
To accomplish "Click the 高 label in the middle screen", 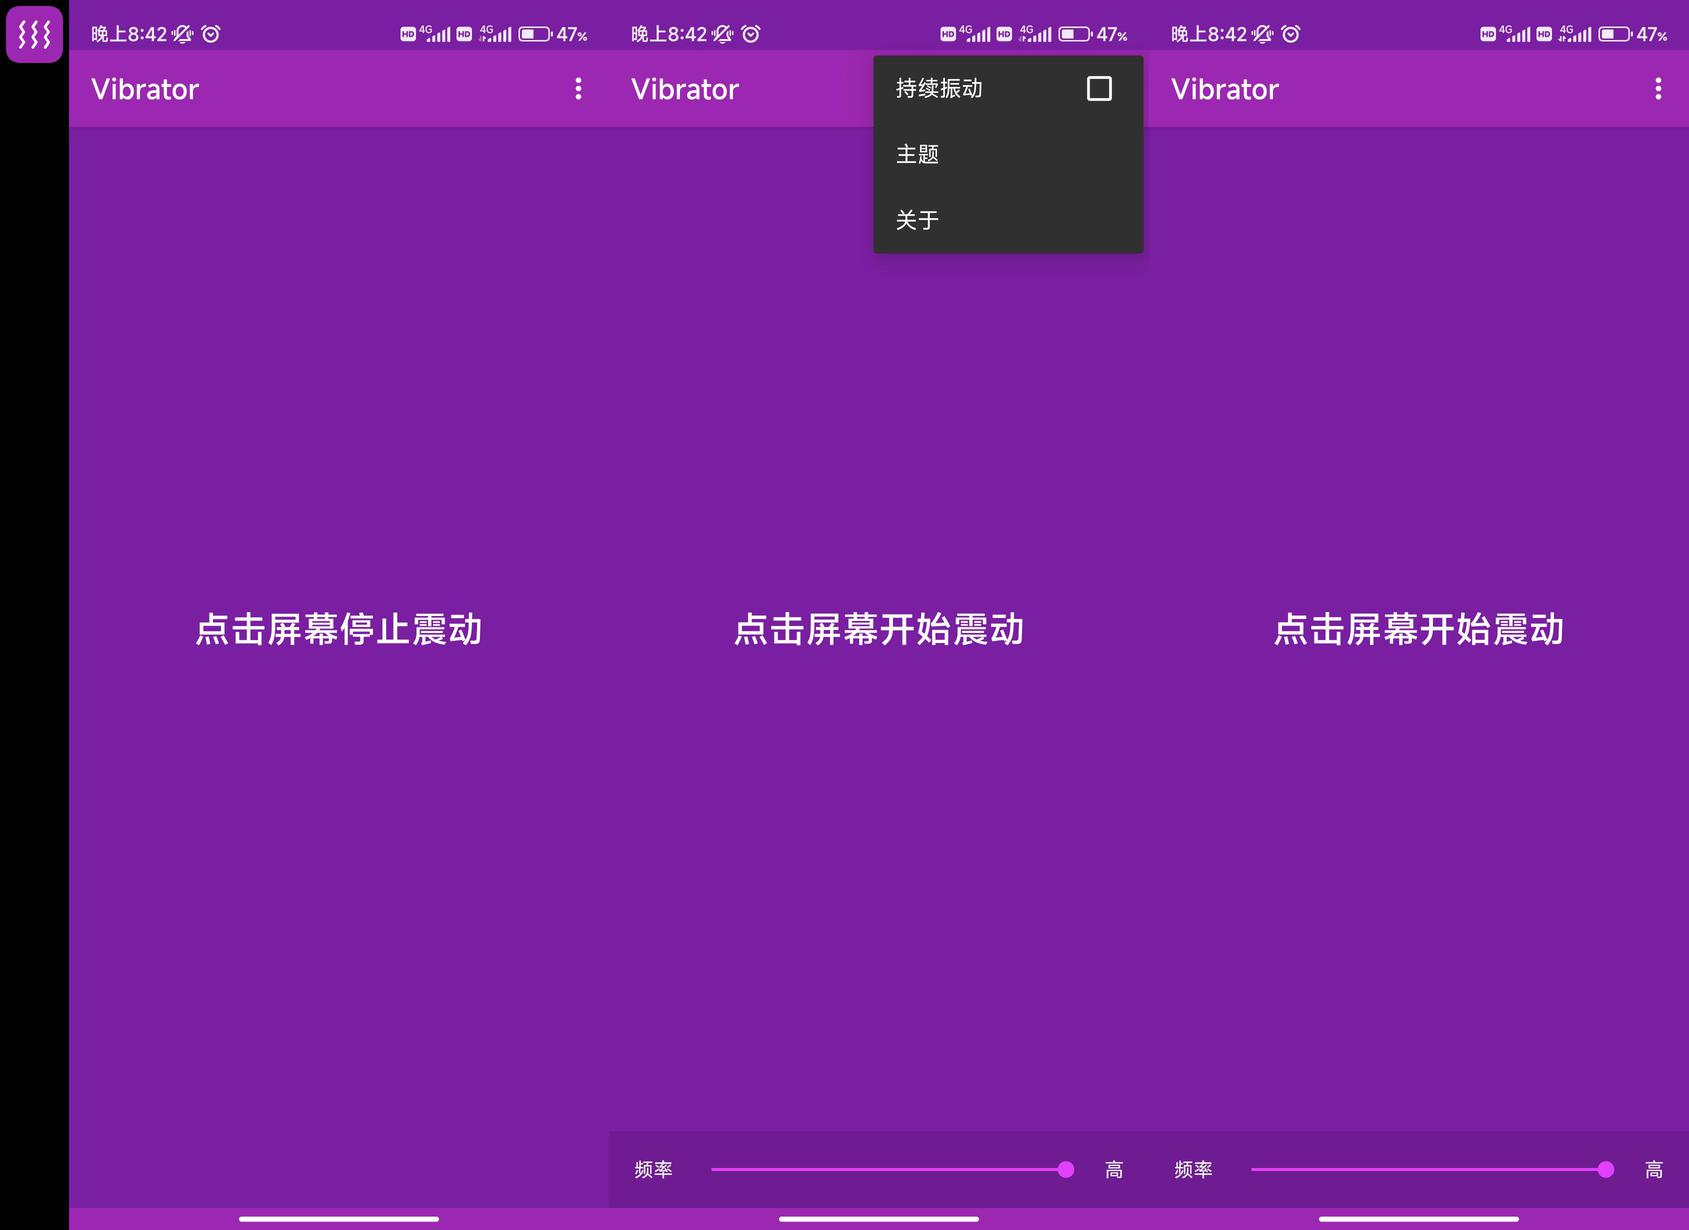I will [1114, 1170].
